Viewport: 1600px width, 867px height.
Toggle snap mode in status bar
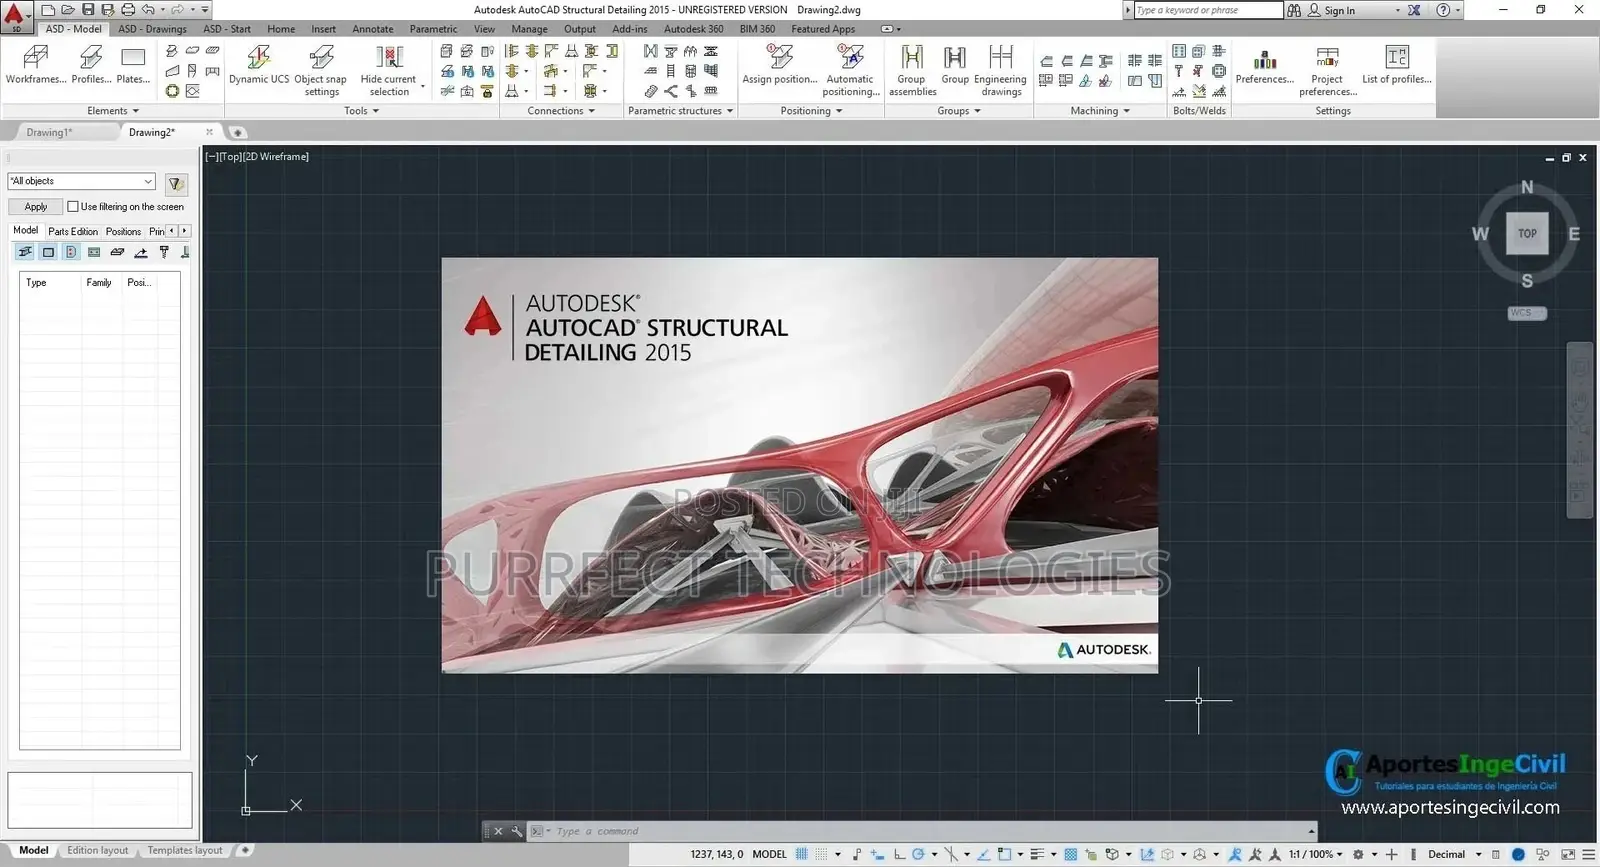point(822,854)
